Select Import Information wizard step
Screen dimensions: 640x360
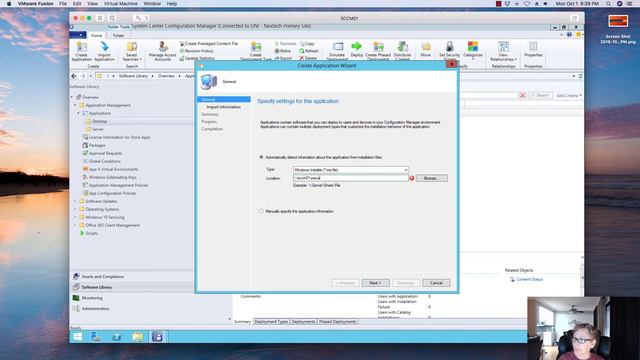(x=223, y=107)
